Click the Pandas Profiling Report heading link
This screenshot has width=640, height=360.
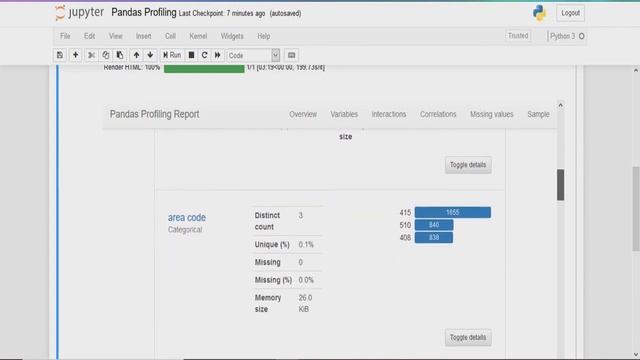coord(154,114)
